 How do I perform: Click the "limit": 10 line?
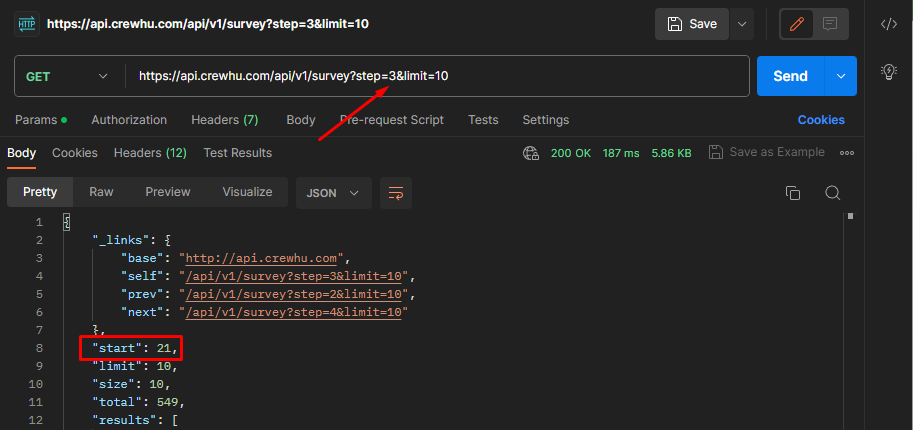point(135,366)
